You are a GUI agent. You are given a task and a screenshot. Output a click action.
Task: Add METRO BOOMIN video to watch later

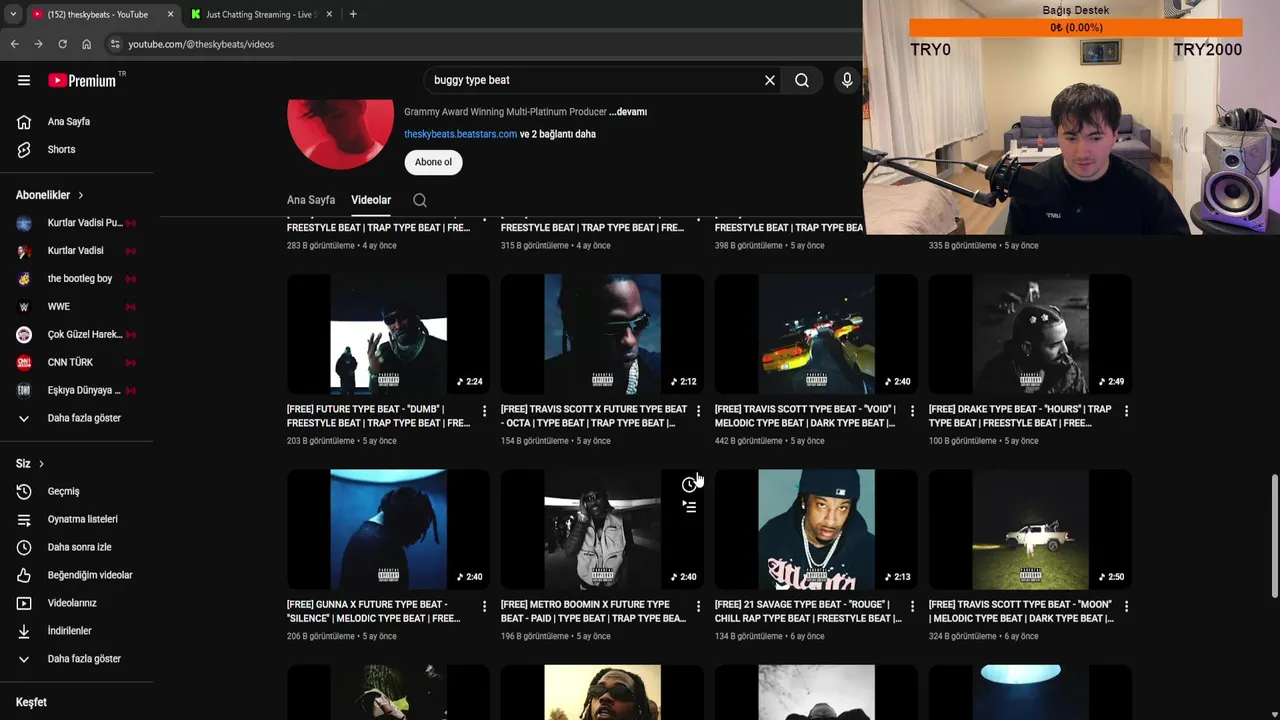[689, 485]
